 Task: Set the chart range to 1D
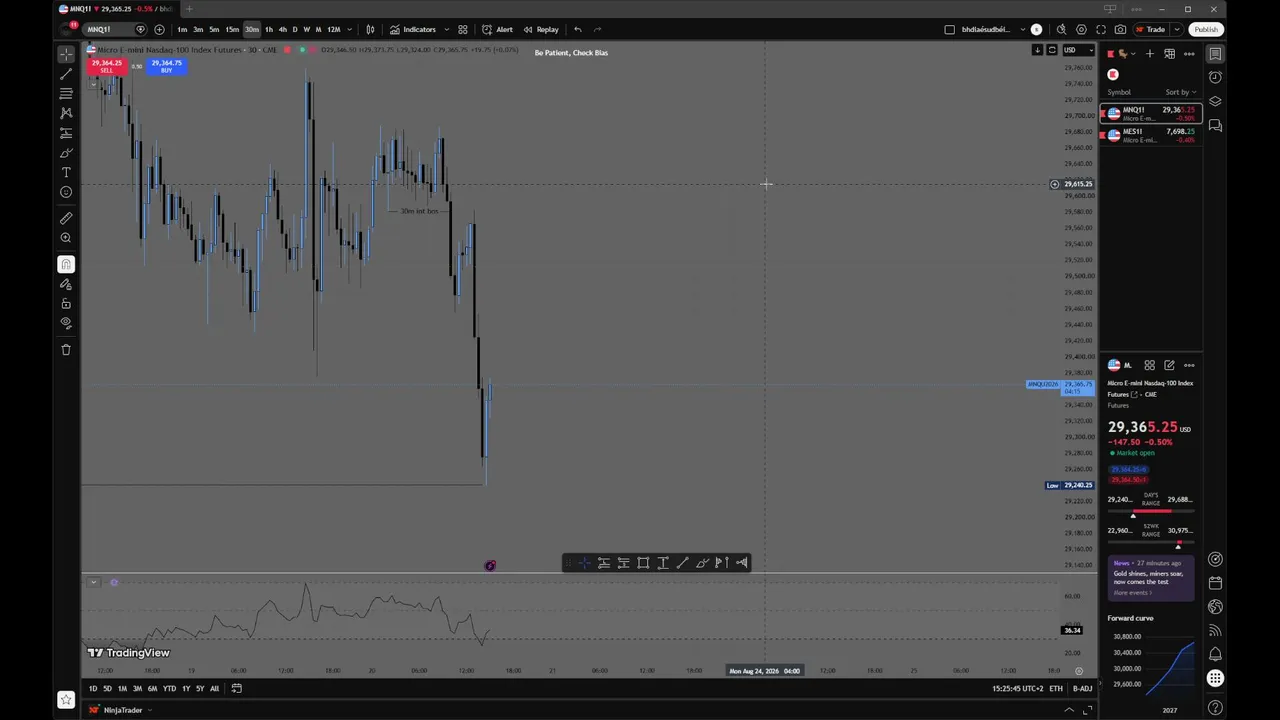93,688
